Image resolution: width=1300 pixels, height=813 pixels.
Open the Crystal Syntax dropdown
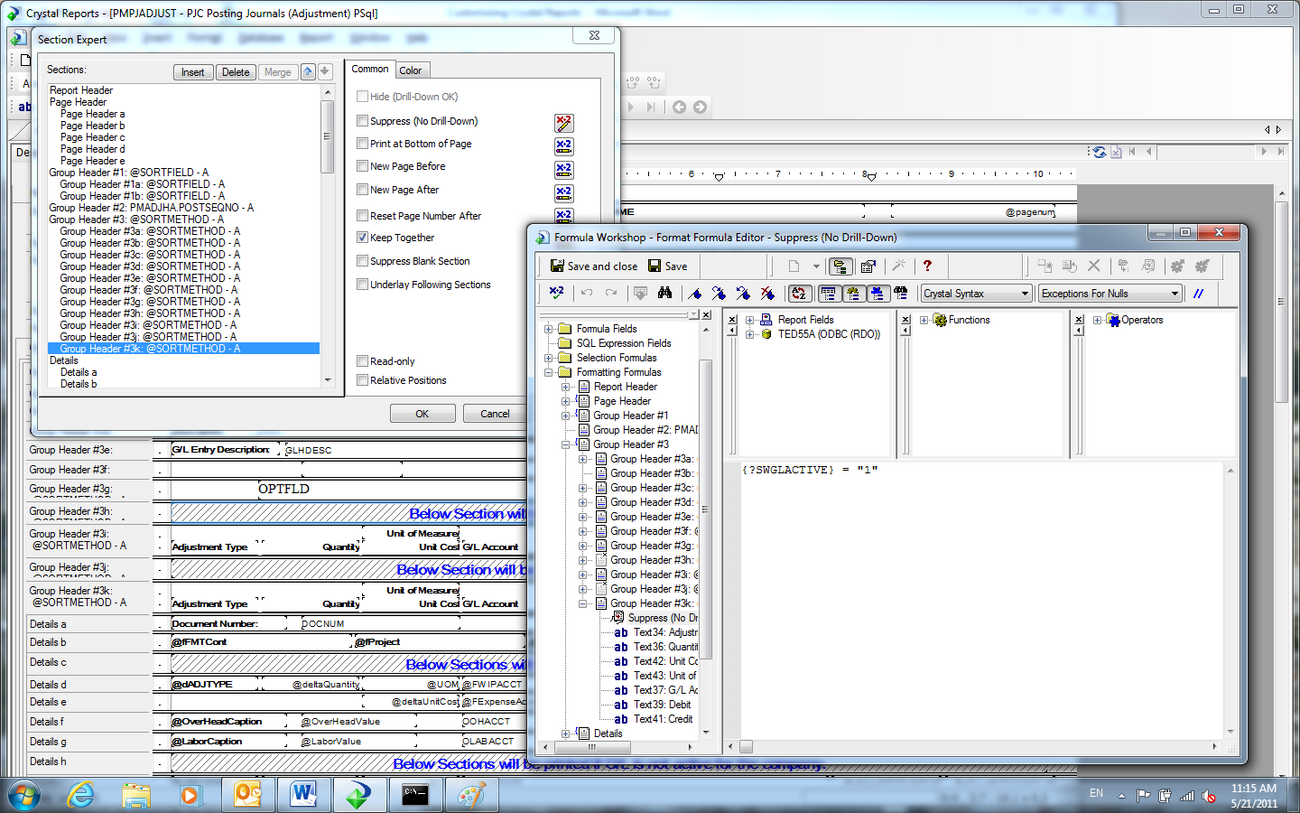click(976, 293)
